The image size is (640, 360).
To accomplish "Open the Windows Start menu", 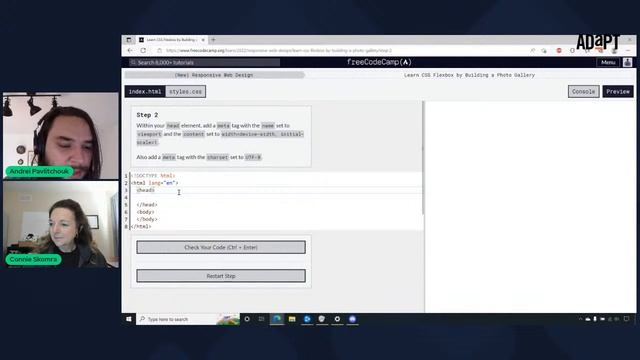I will 129,319.
